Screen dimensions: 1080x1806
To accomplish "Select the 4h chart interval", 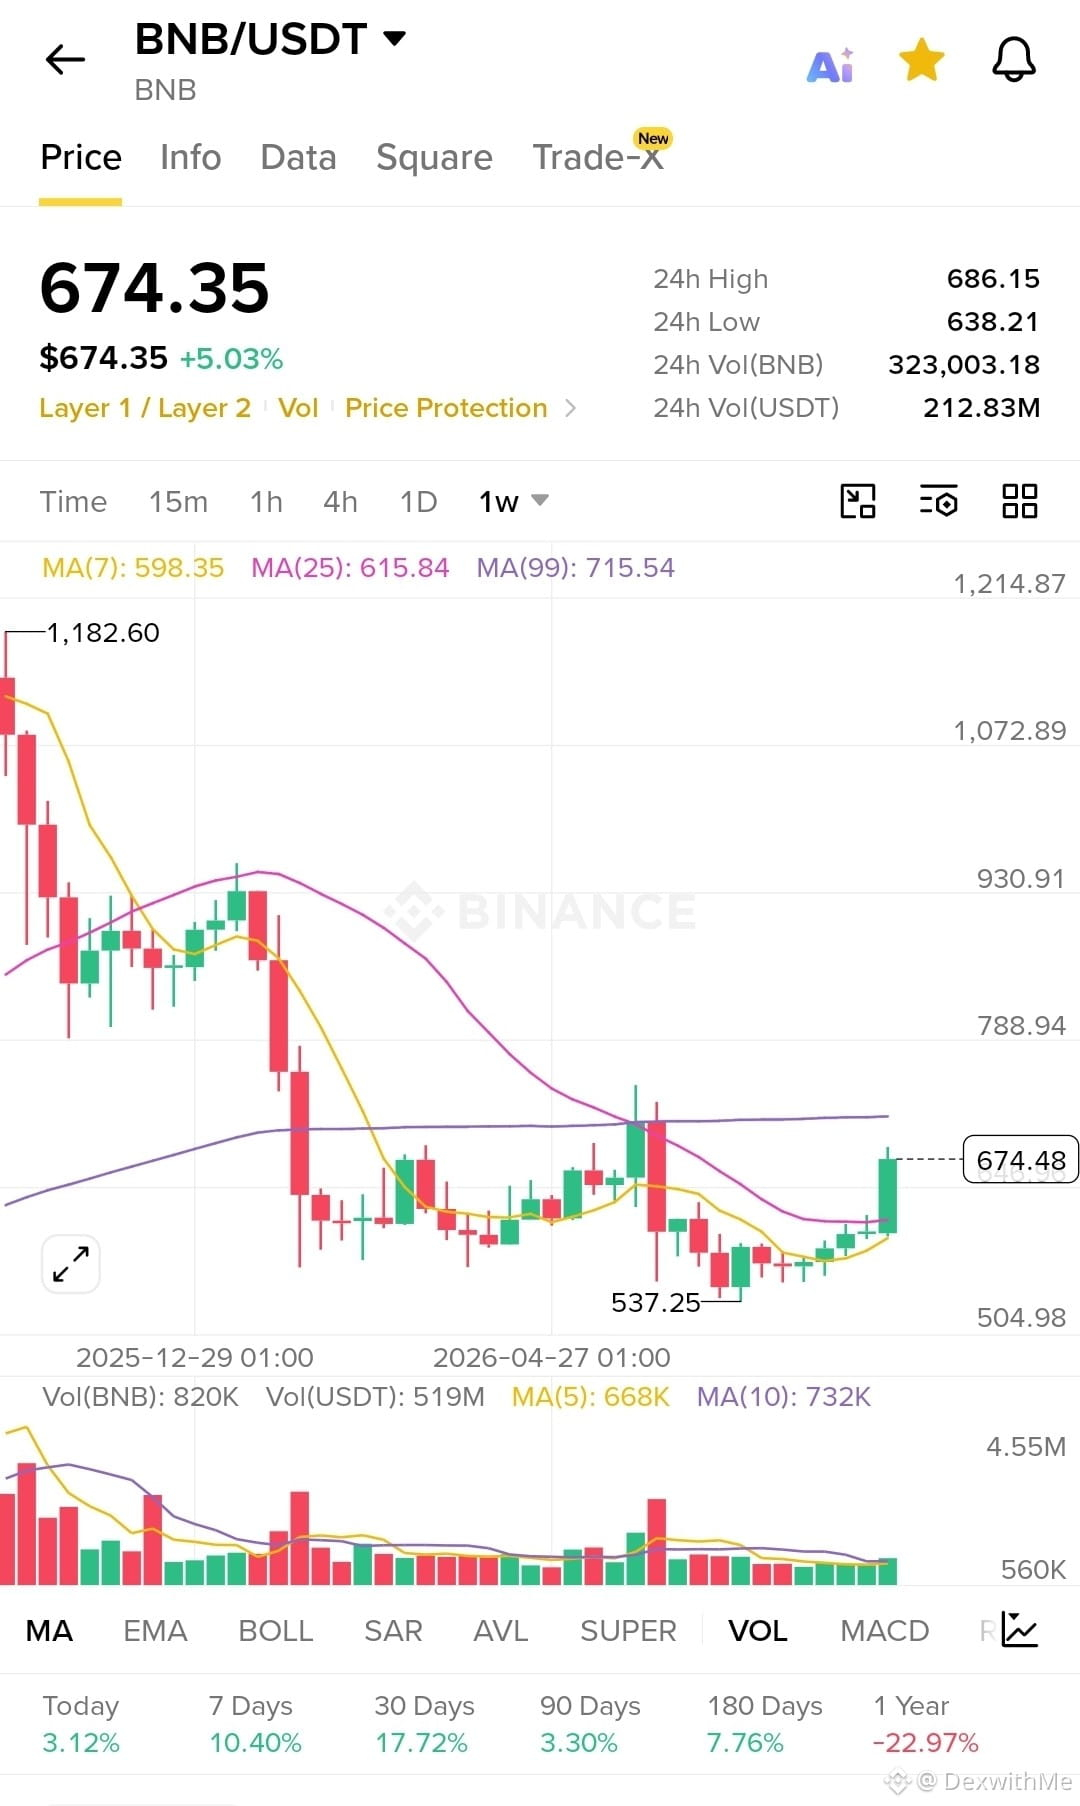I will 340,501.
